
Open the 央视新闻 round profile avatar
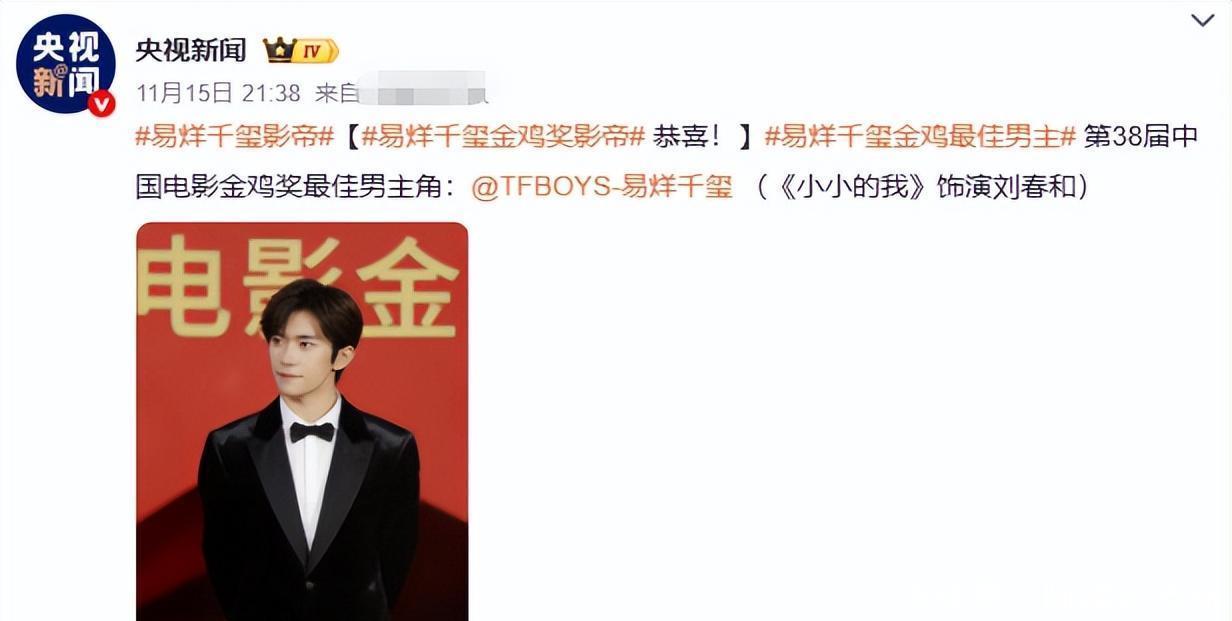point(66,65)
